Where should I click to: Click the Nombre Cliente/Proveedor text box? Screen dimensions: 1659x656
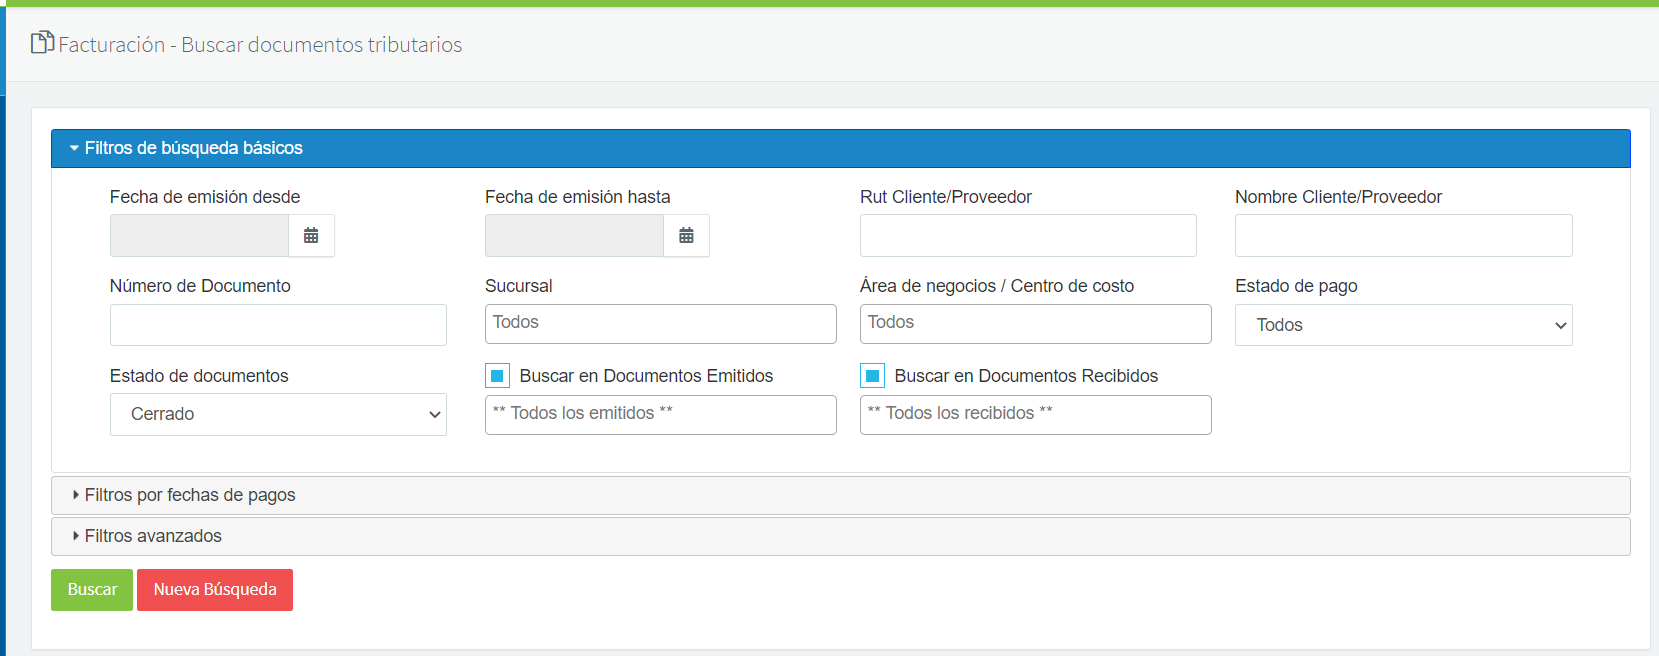(1403, 236)
